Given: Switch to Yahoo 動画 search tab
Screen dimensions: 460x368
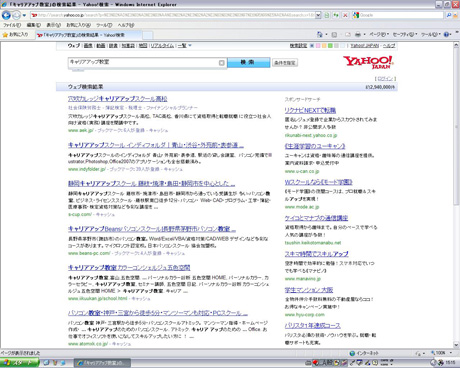Looking at the screenshot, I should click(101, 46).
